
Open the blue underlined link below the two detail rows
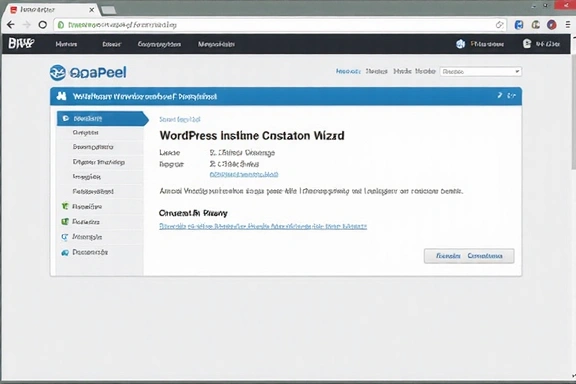(x=244, y=174)
